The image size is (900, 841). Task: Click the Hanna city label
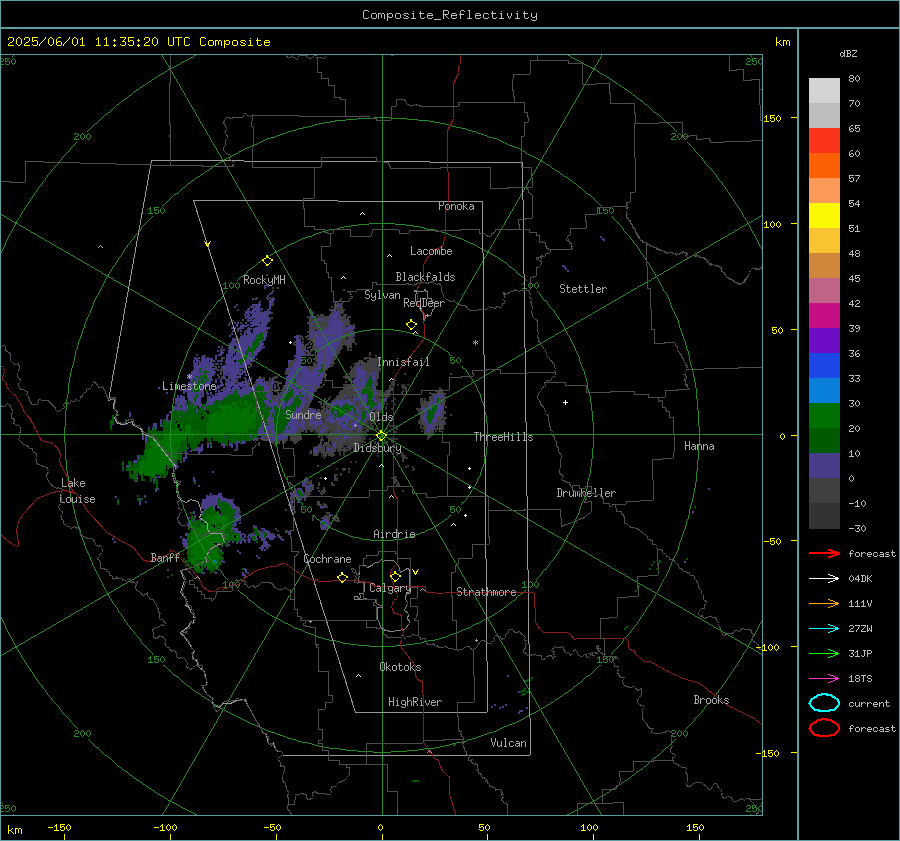(x=699, y=446)
